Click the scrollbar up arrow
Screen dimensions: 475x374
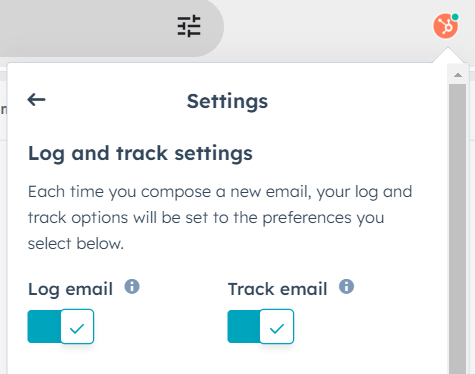458,75
